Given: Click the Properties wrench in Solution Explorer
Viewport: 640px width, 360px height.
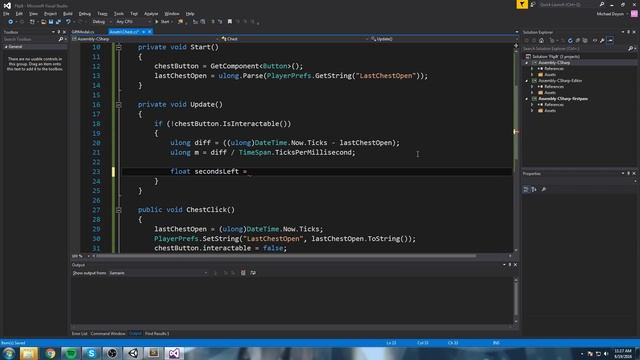Looking at the screenshot, I should pyautogui.click(x=602, y=40).
